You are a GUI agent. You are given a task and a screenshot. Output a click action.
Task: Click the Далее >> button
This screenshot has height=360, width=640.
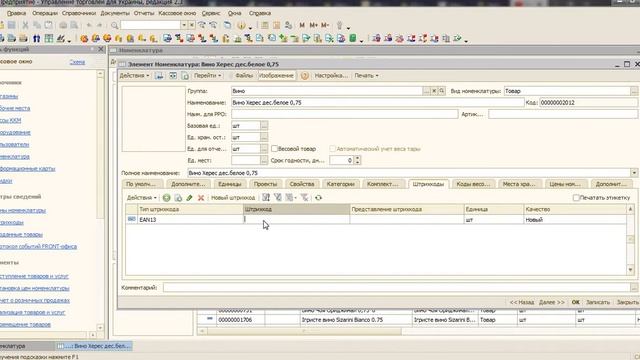tap(551, 302)
